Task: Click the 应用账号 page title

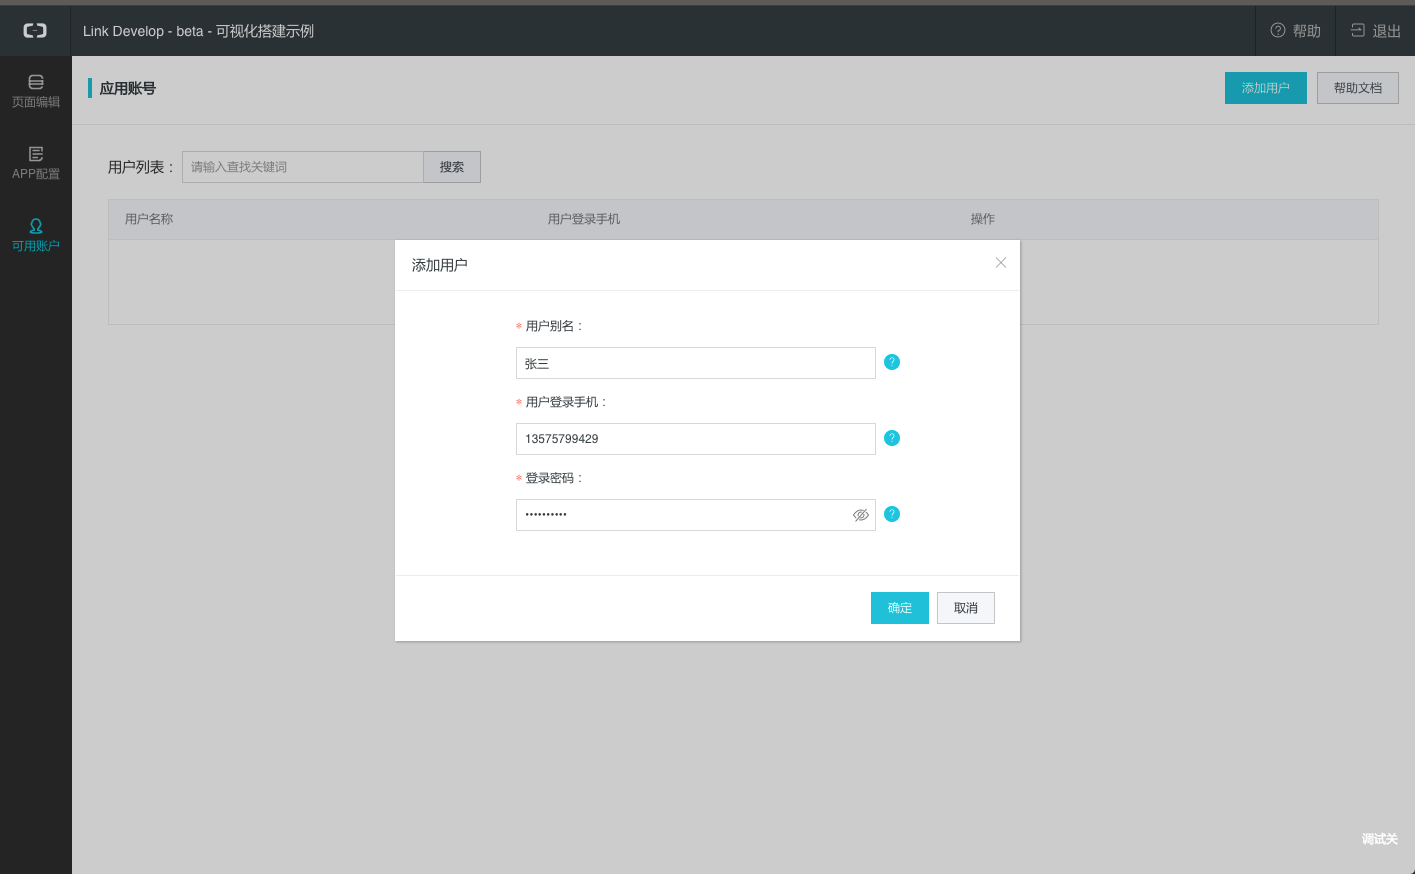Action: (128, 88)
